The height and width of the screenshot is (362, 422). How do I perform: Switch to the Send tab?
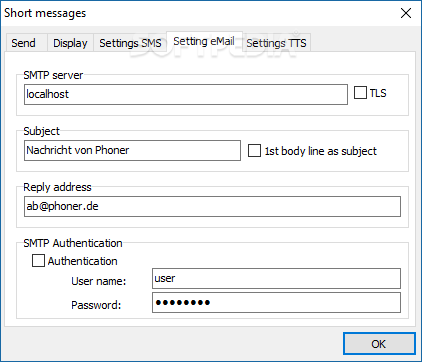coord(27,43)
